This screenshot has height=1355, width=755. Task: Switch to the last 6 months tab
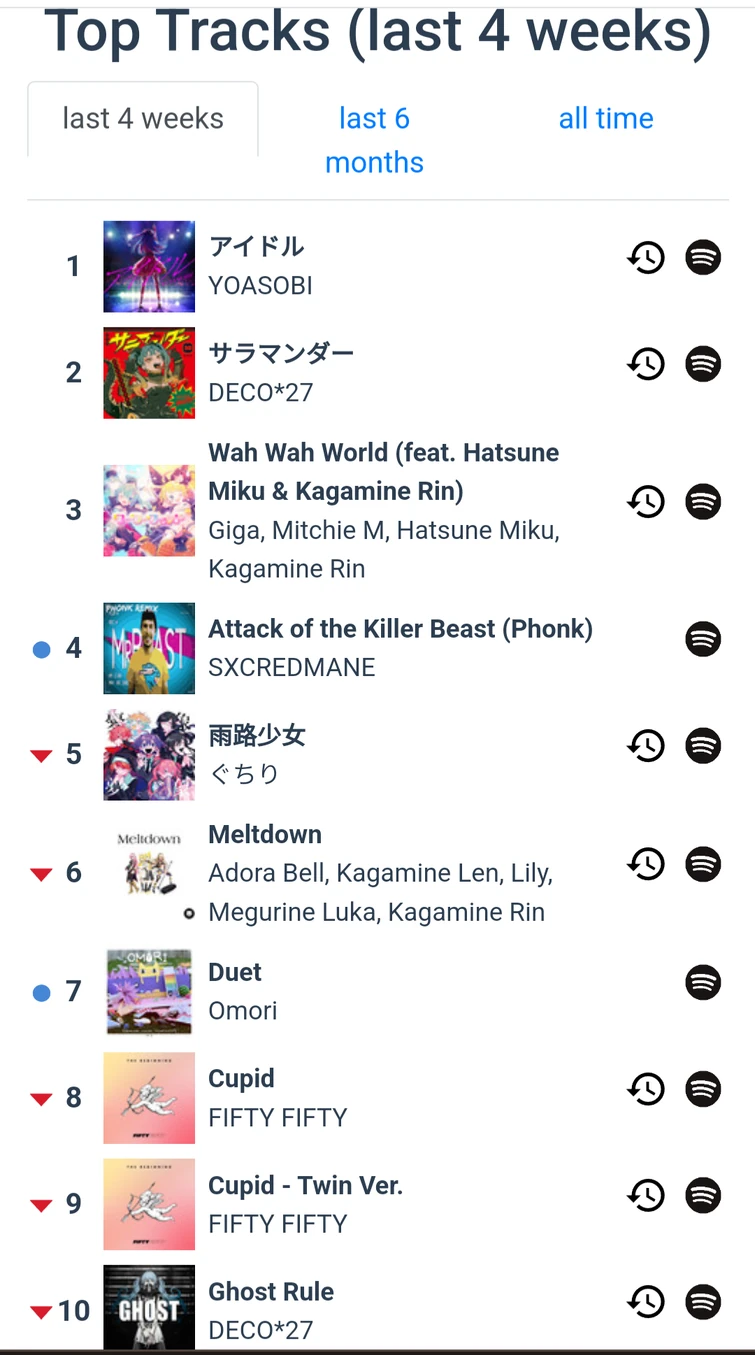pyautogui.click(x=374, y=140)
